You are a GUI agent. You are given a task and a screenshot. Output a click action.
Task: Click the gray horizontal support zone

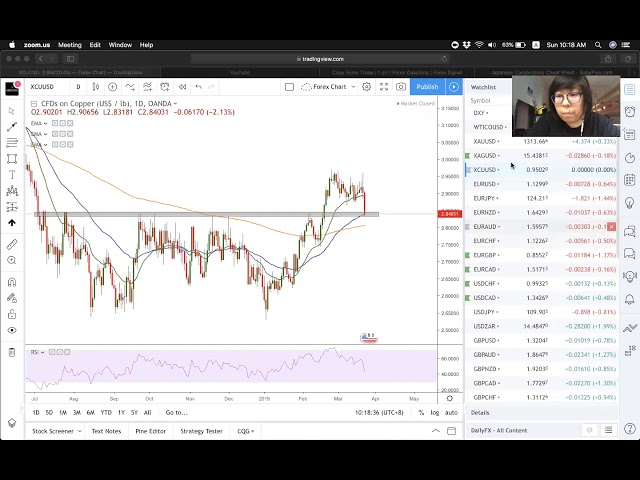(200, 214)
